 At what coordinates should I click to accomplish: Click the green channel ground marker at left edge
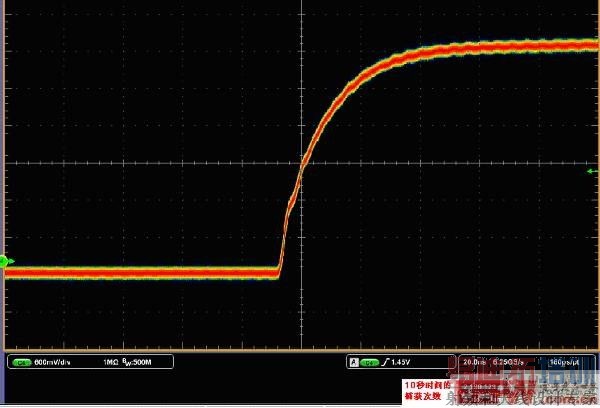tap(7, 262)
